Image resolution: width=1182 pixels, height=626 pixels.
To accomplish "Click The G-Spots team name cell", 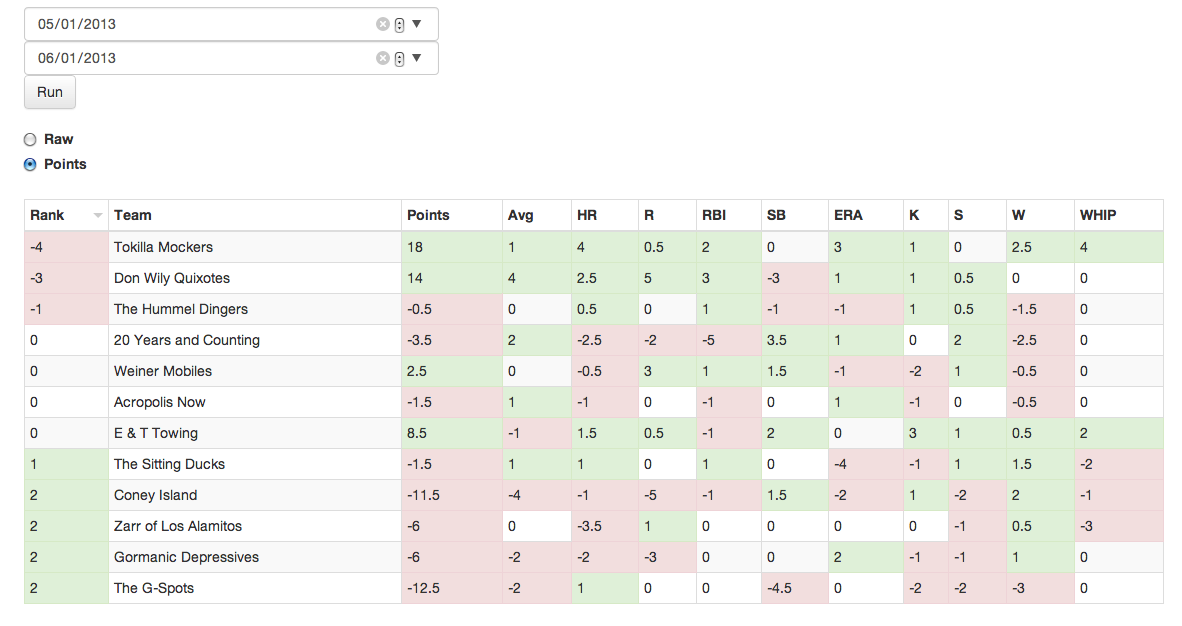I will click(x=154, y=588).
